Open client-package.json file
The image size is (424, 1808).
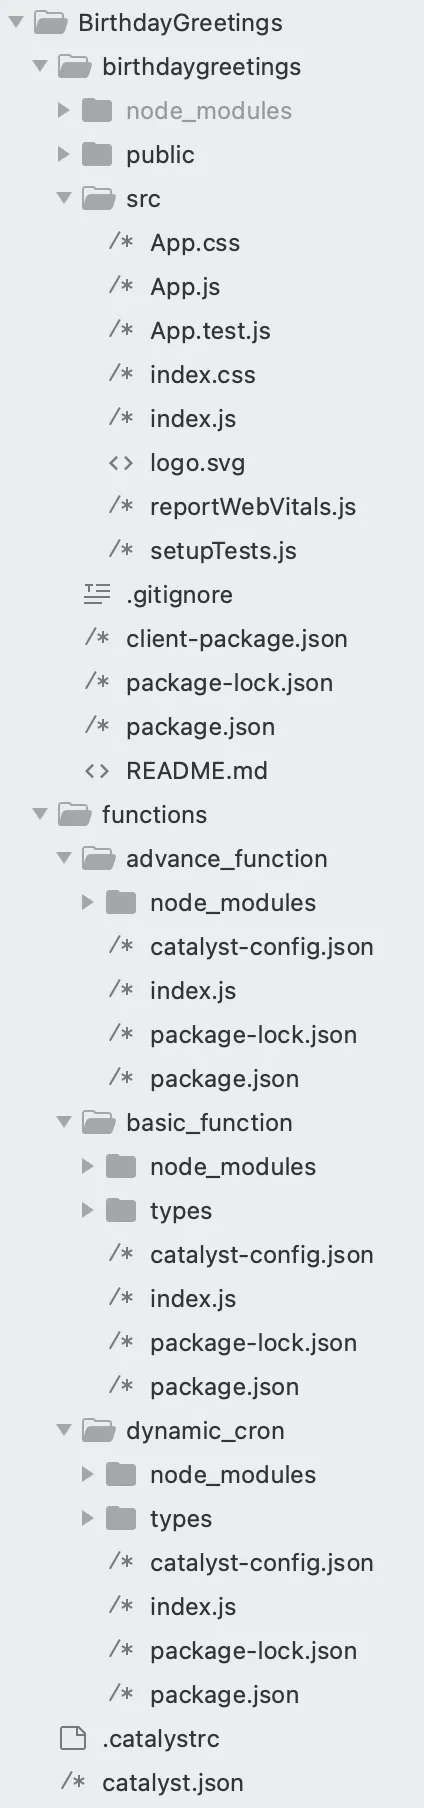[x=237, y=639]
